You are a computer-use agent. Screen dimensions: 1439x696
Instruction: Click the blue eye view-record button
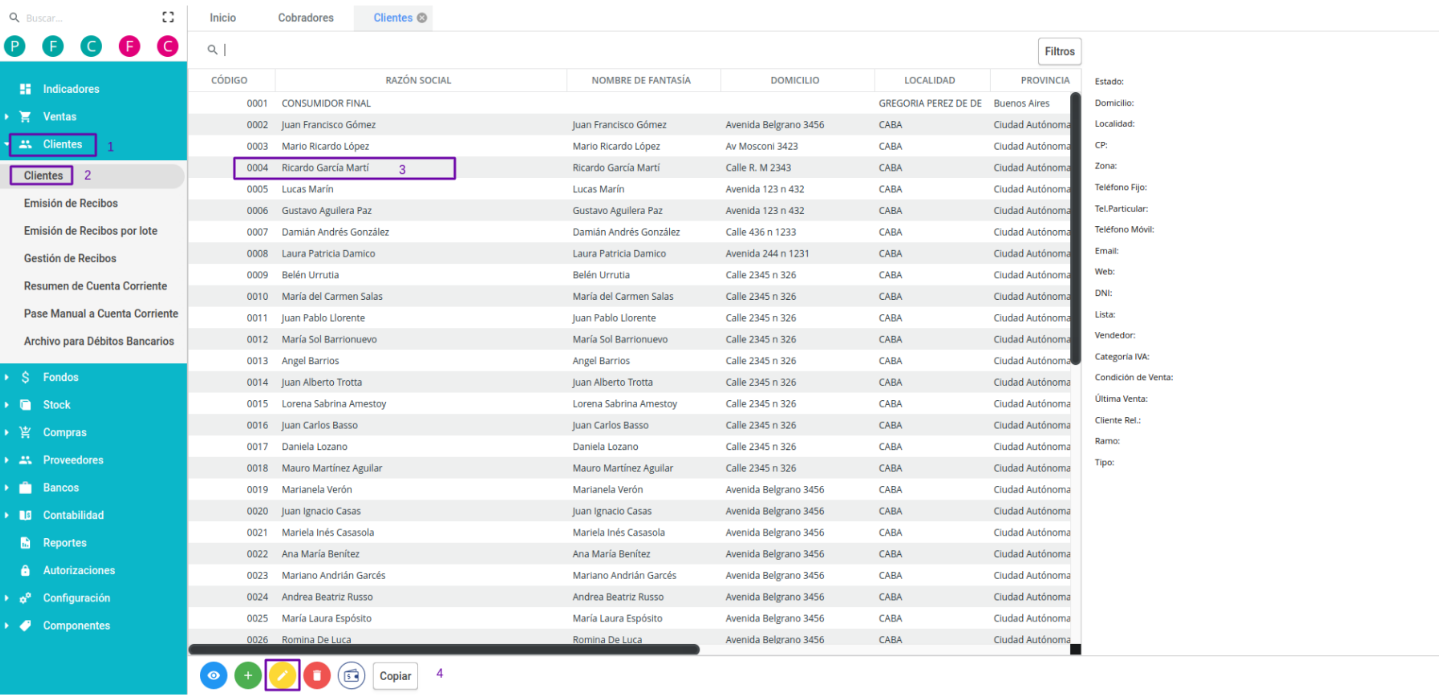[x=214, y=676]
